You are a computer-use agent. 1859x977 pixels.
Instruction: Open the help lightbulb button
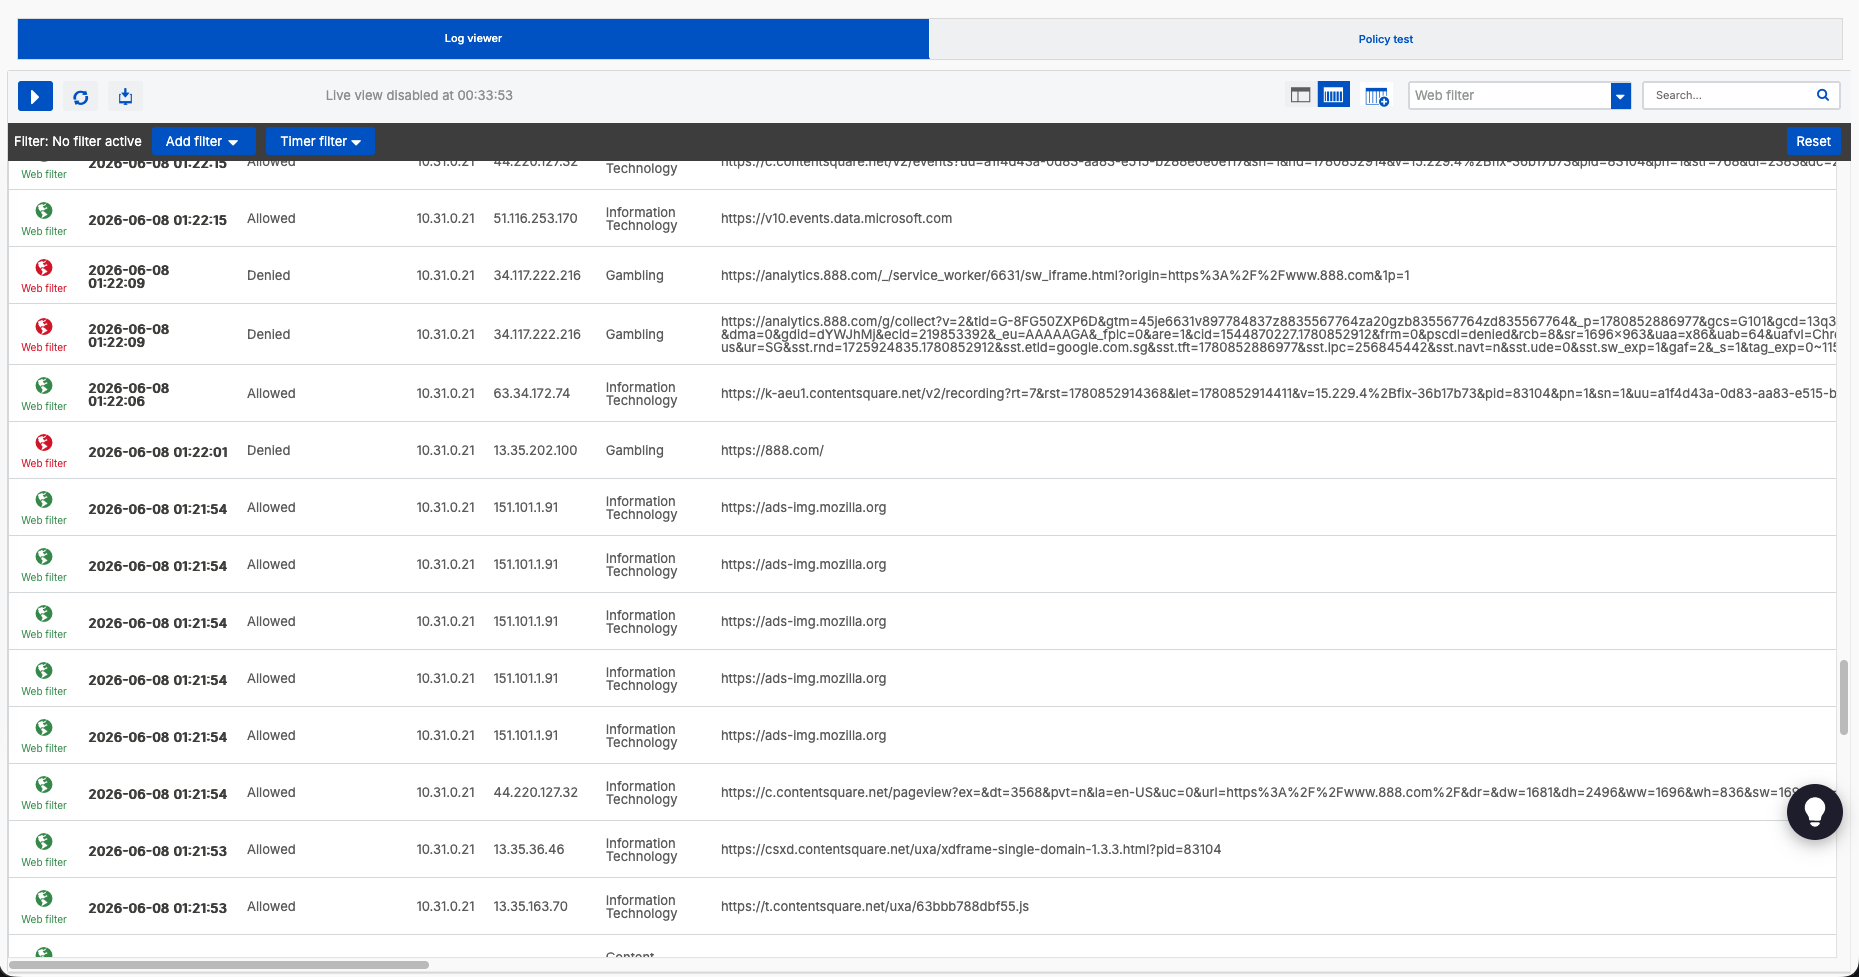pyautogui.click(x=1814, y=812)
